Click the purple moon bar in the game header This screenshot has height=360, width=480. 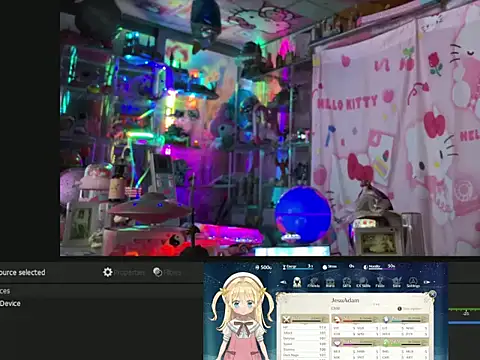(x=379, y=267)
